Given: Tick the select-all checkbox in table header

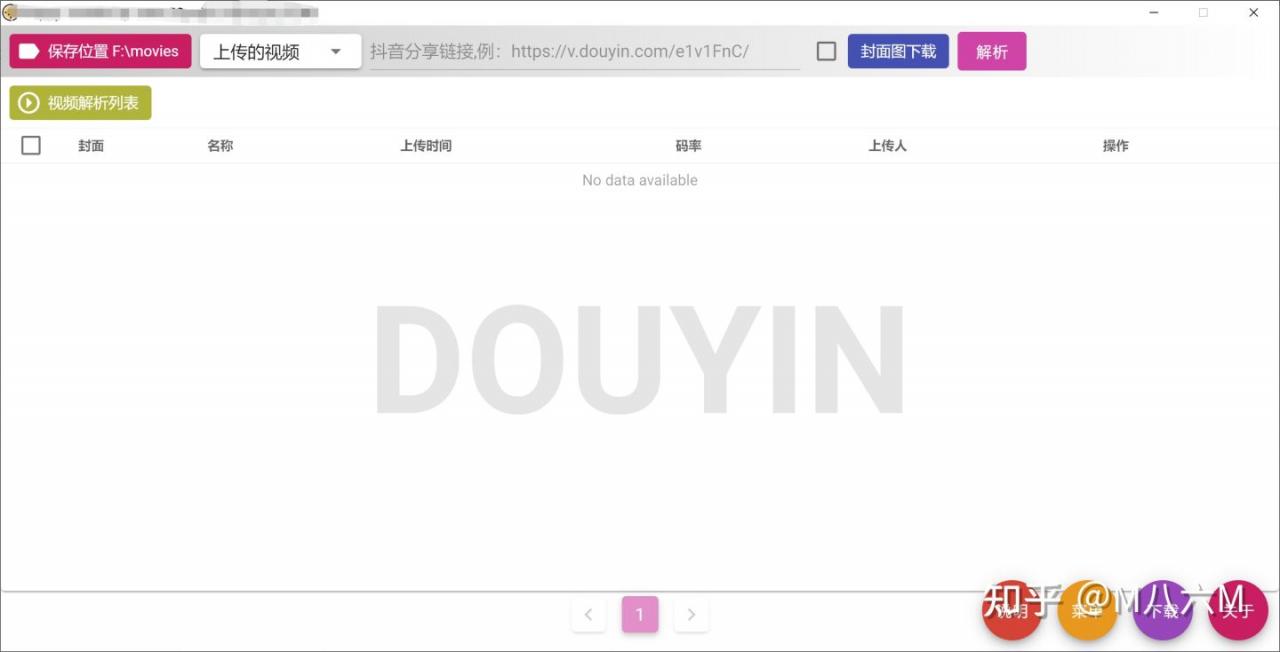Looking at the screenshot, I should click(31, 145).
